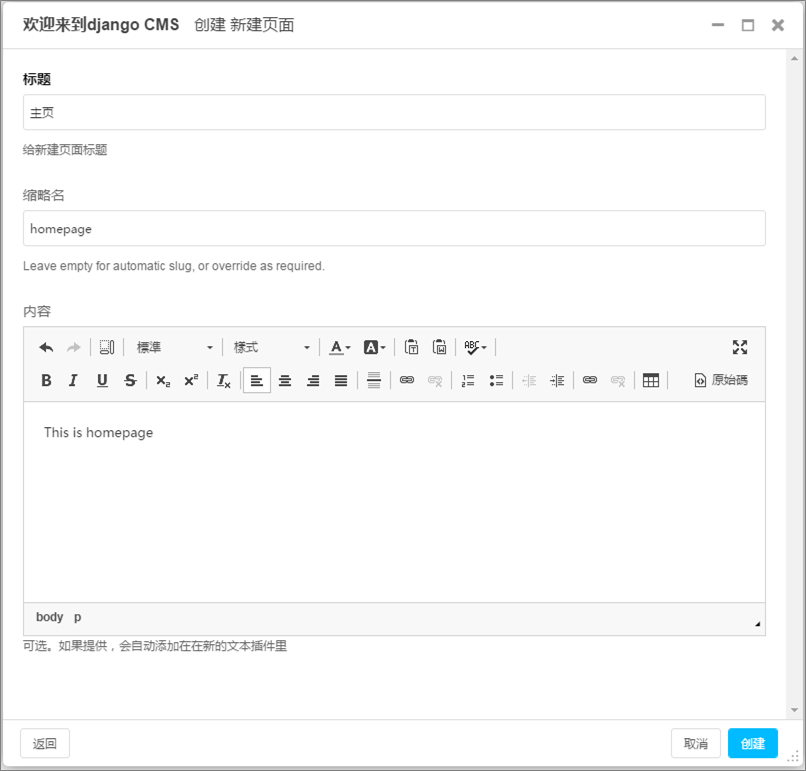Viewport: 806px width, 771px height.
Task: Open the 樣式 styles dropdown
Action: click(271, 347)
